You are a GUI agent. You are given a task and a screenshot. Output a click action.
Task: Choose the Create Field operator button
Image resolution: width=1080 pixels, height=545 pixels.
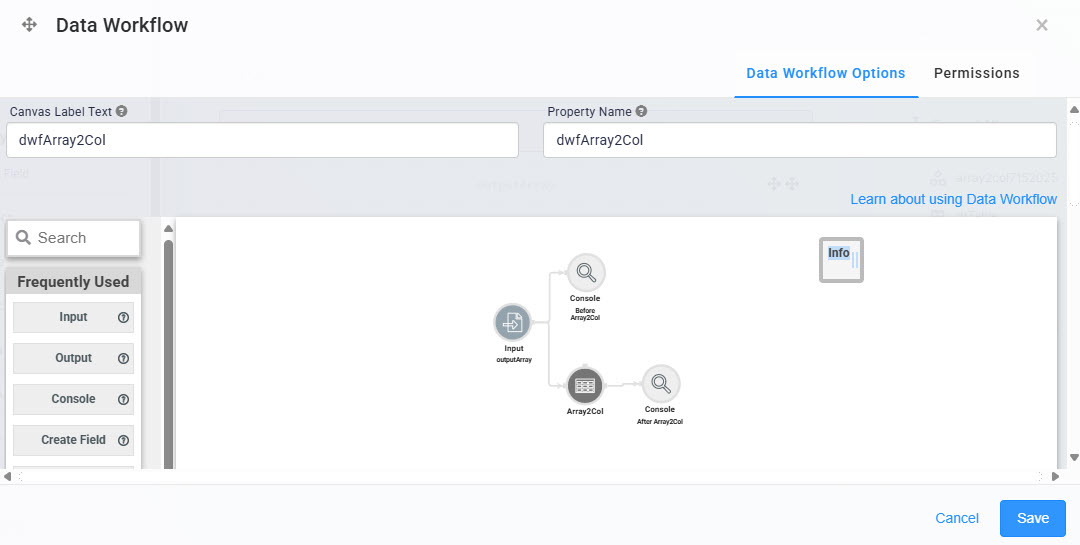coord(73,440)
